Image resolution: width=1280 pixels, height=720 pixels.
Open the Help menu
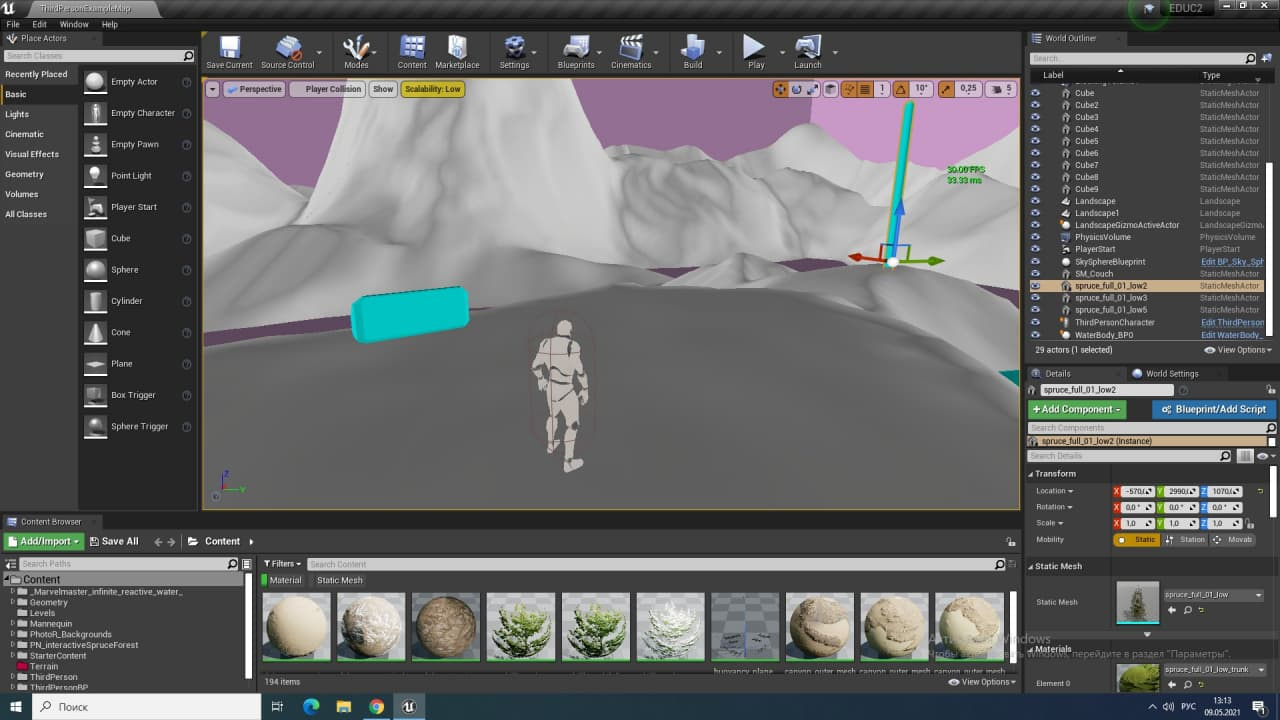click(110, 24)
